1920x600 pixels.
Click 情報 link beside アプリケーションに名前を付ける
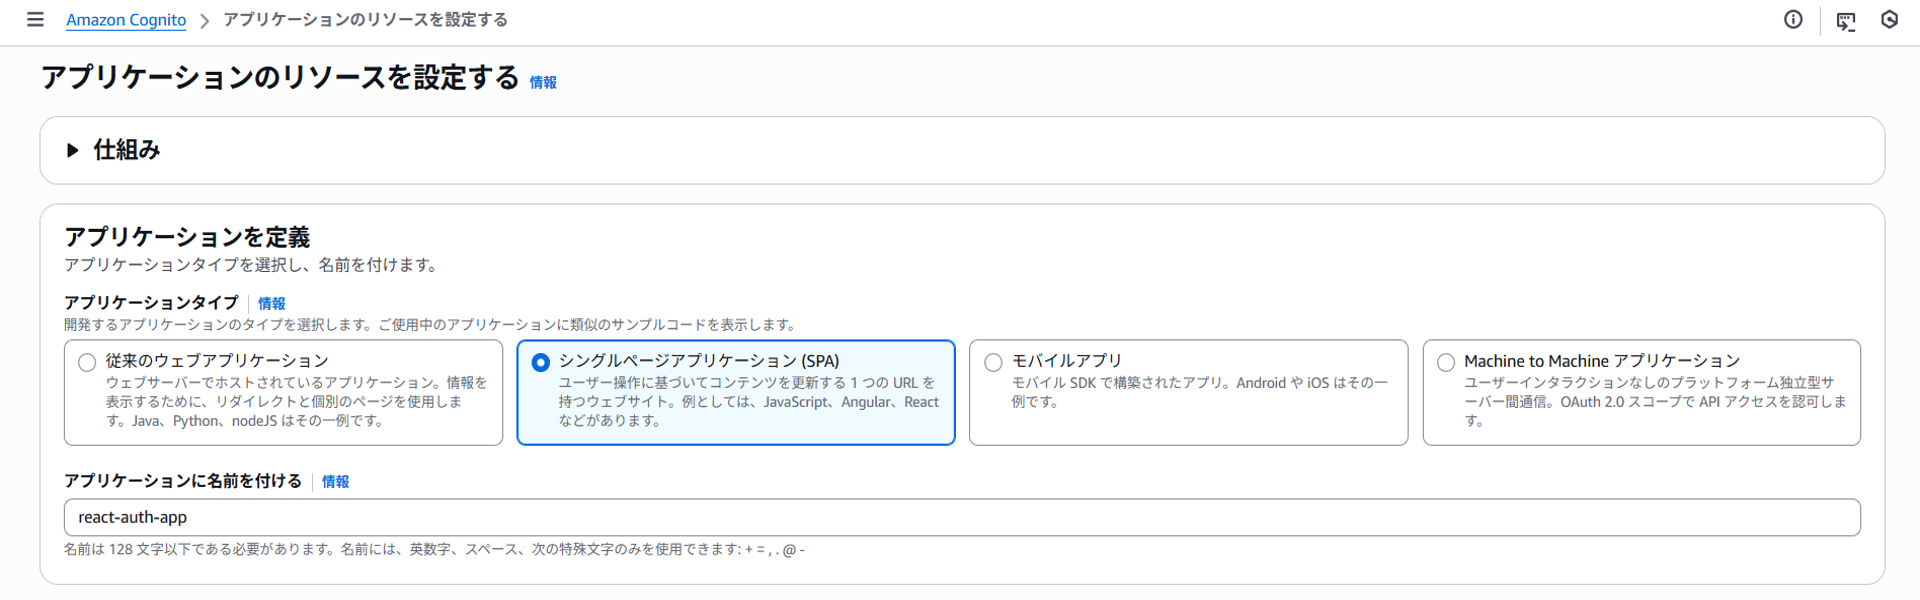[335, 481]
